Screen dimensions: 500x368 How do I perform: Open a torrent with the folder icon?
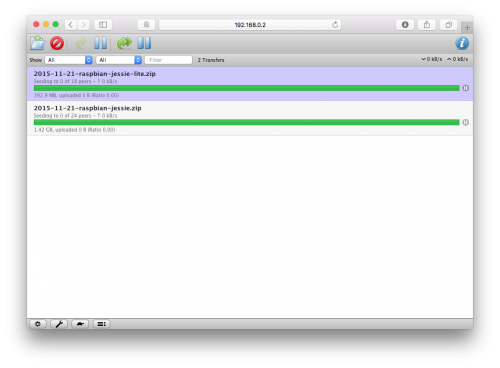tap(37, 43)
